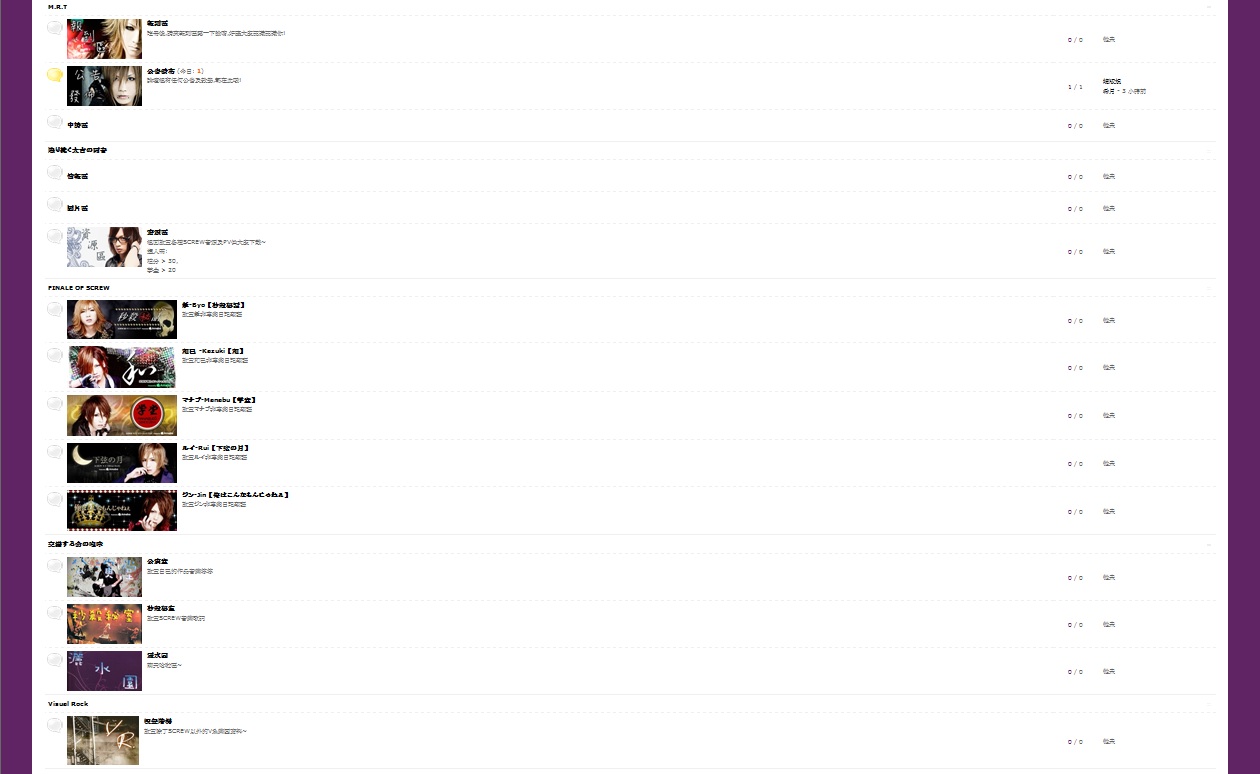The width and height of the screenshot is (1260, 774).
Task: Collapse the M.R.T category section
Action: coord(1209,7)
